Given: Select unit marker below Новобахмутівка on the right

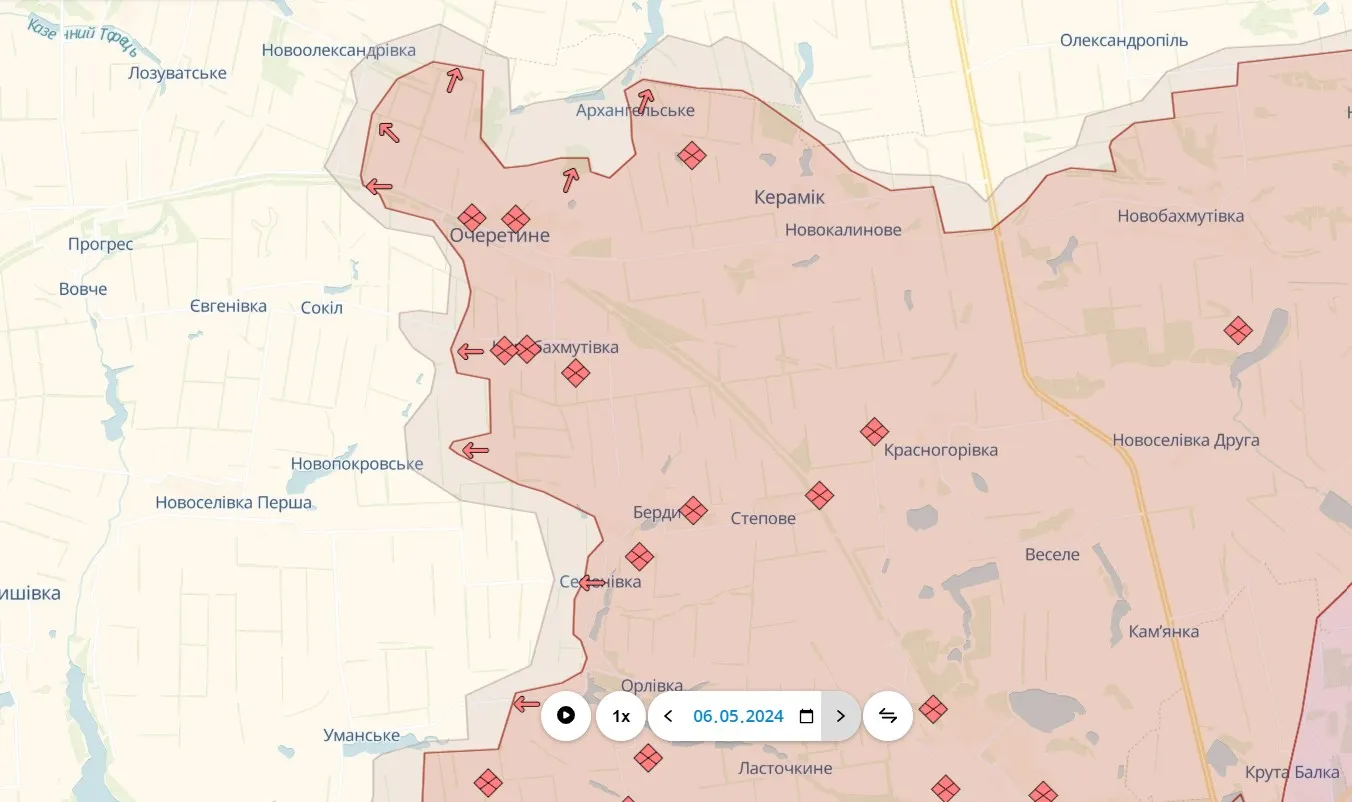Looking at the screenshot, I should [1238, 330].
